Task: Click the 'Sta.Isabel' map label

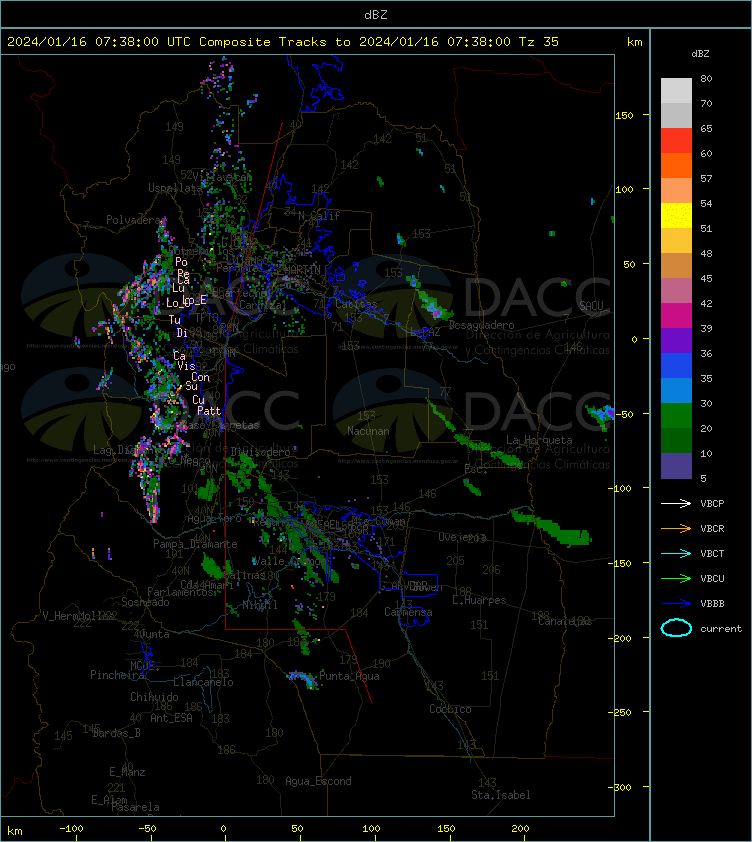Action: tap(501, 795)
